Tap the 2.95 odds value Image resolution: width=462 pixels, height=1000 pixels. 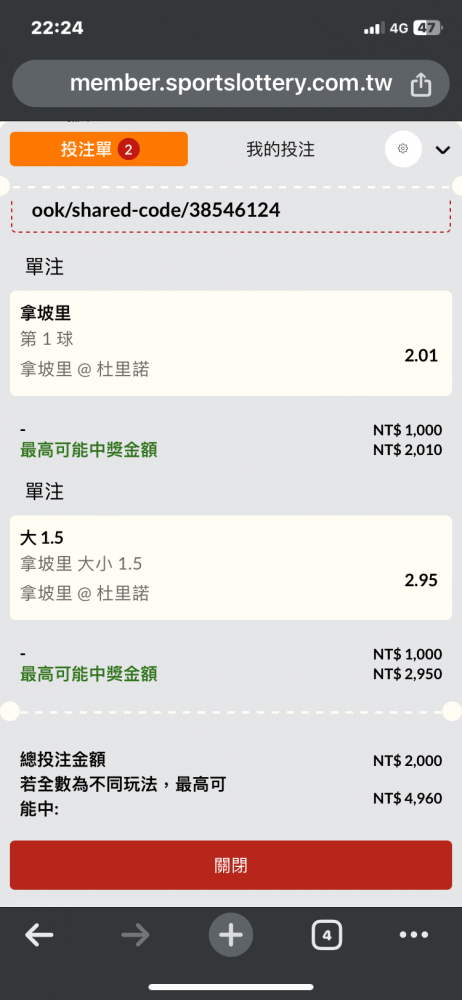421,580
